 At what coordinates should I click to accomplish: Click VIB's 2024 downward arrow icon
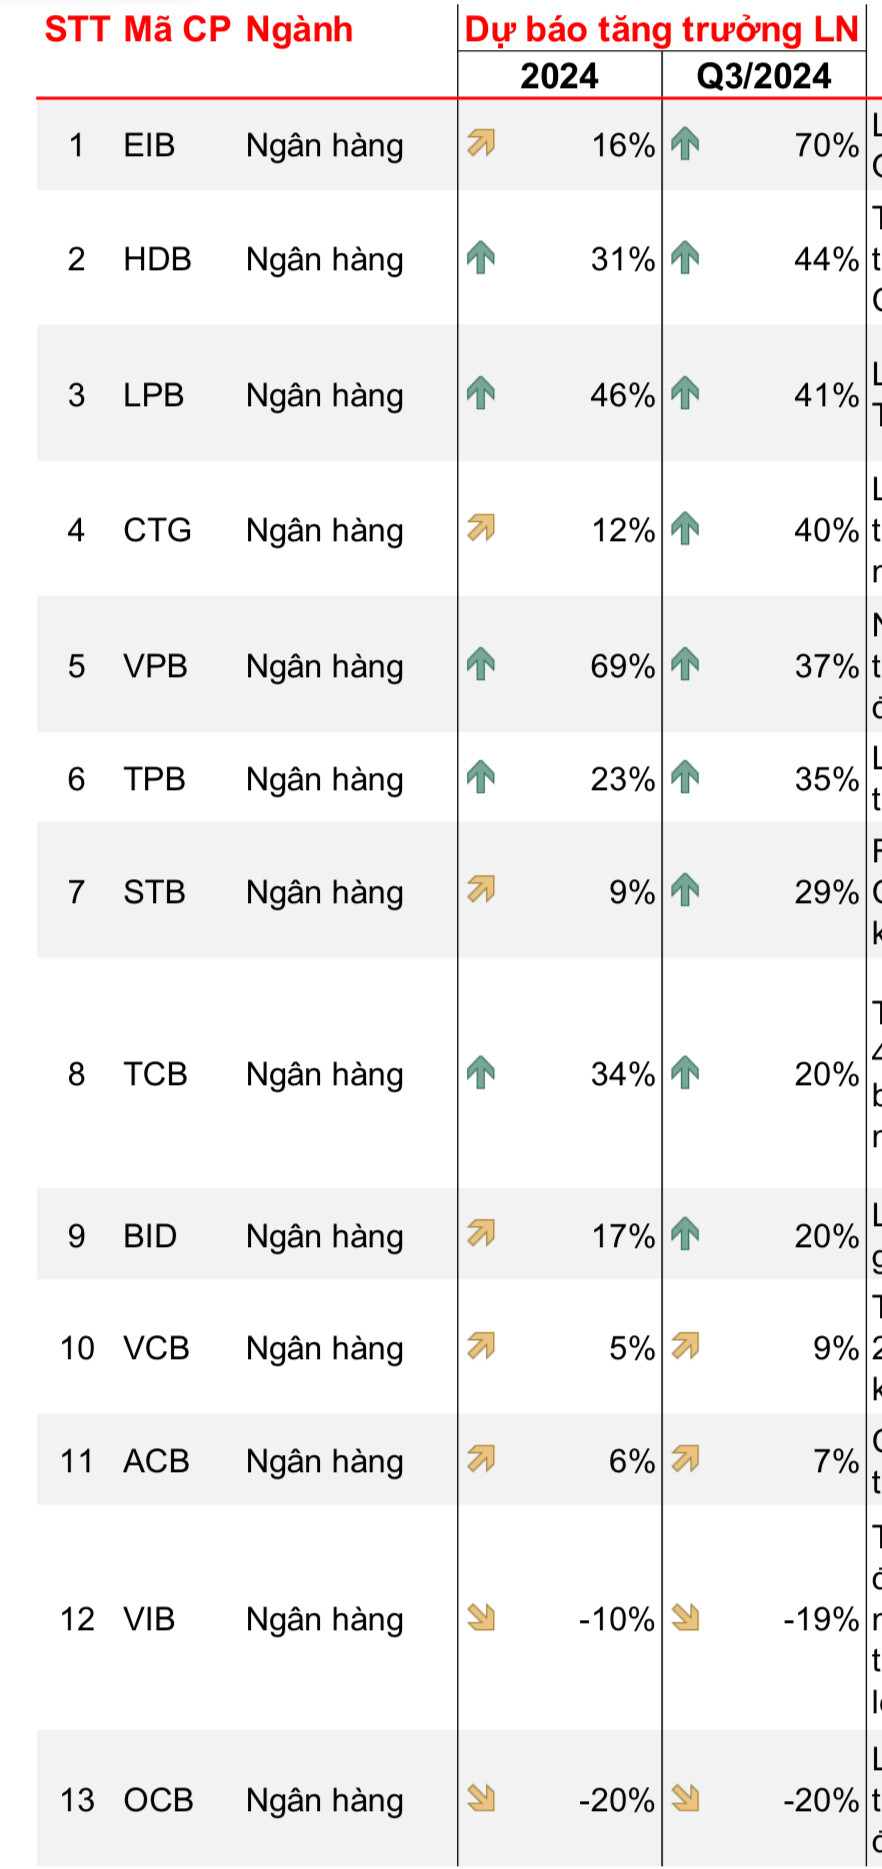tap(481, 1617)
